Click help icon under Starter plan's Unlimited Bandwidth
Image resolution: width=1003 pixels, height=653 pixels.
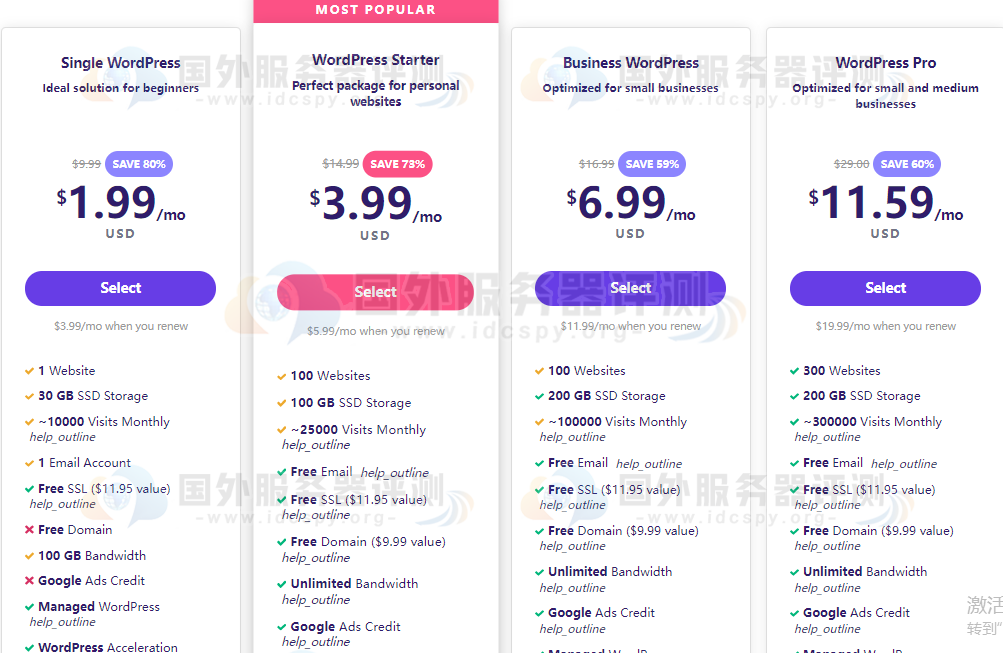click(x=316, y=600)
